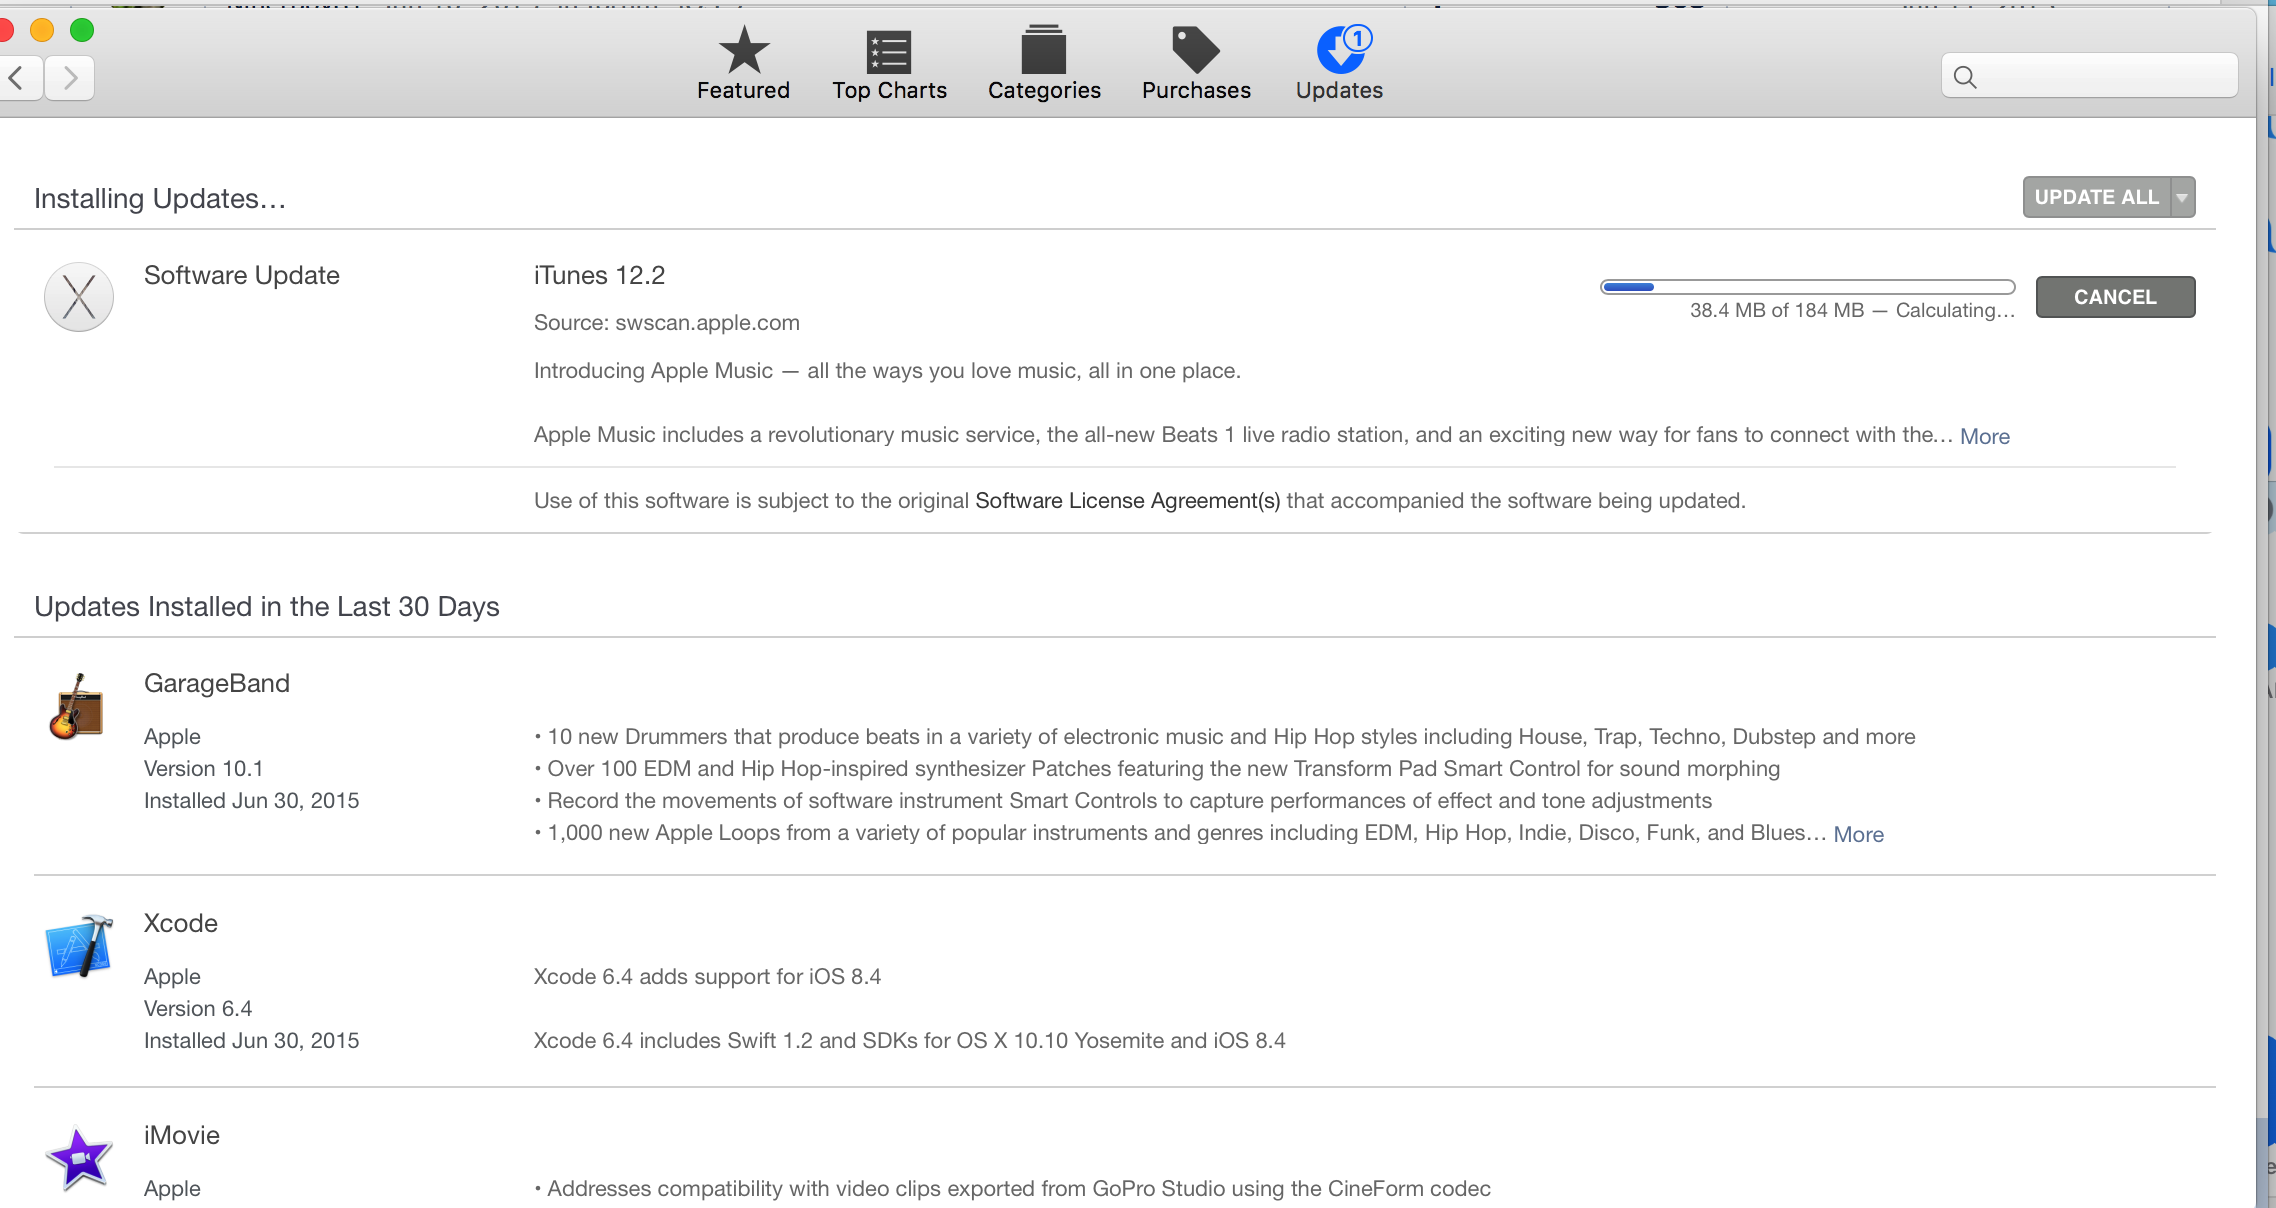The image size is (2276, 1208).
Task: Open the GarageBand app title
Action: [x=217, y=683]
